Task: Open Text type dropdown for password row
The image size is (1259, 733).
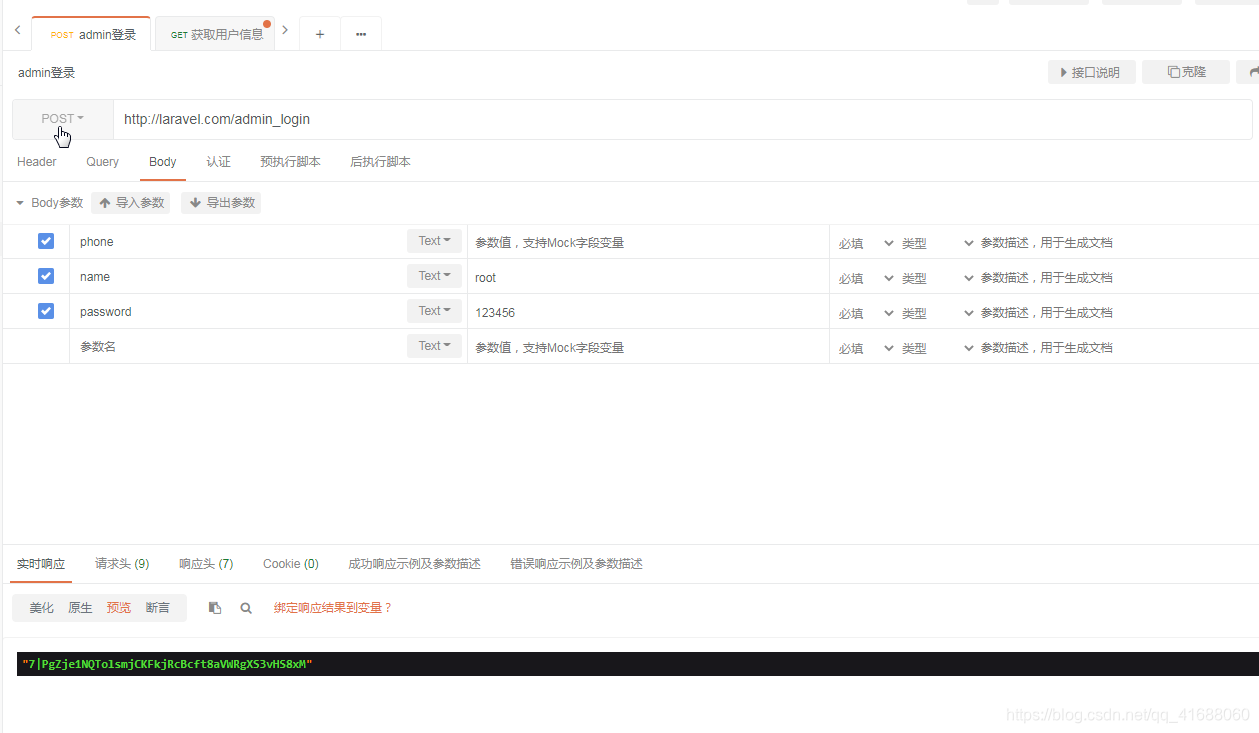Action: tap(434, 311)
